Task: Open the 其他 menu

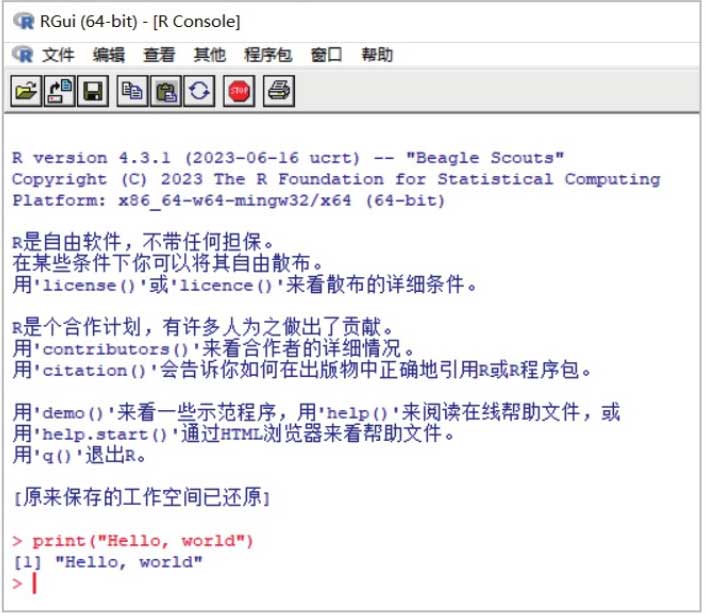Action: (x=209, y=55)
